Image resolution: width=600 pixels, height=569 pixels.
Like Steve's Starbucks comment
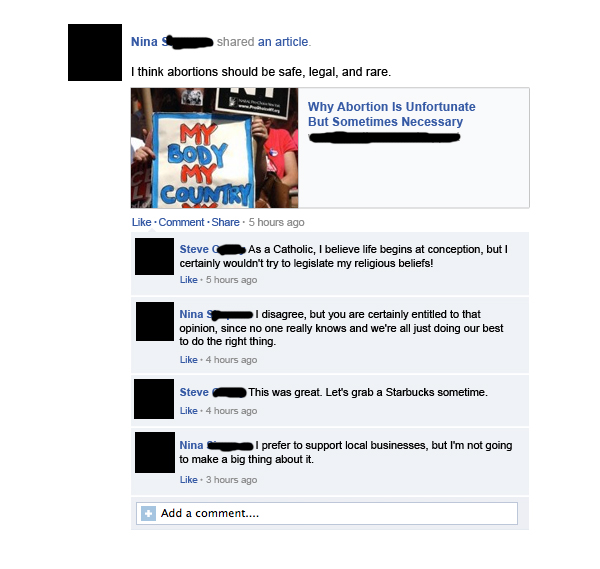click(189, 411)
